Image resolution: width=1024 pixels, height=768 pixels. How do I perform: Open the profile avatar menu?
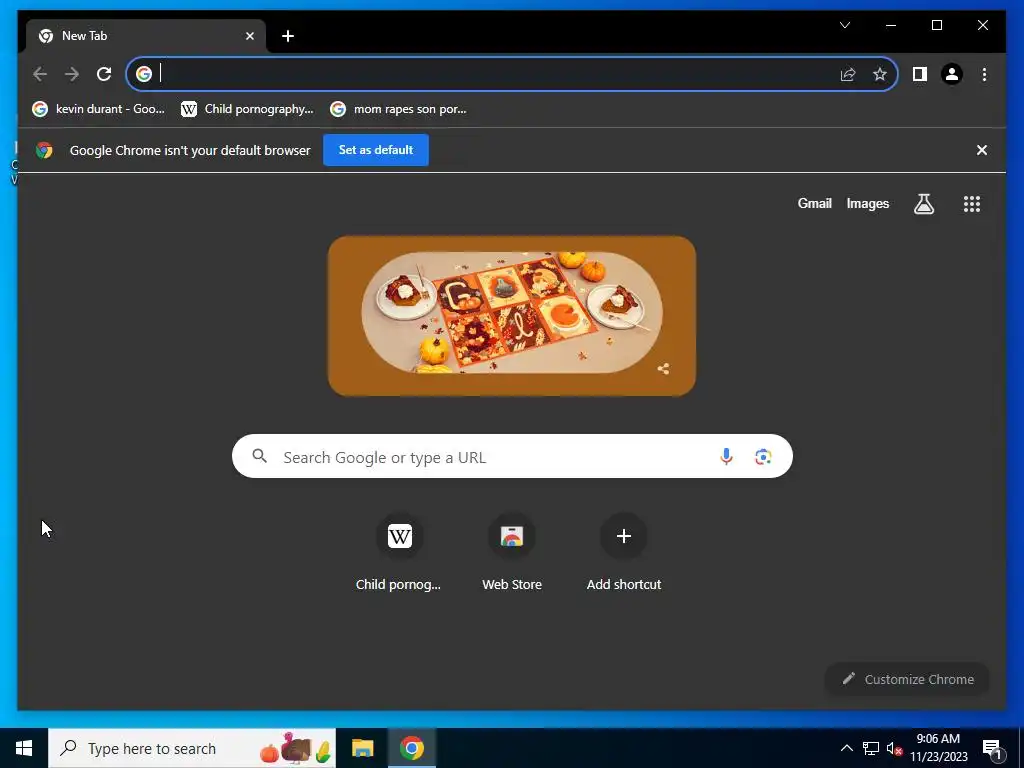pyautogui.click(x=952, y=74)
